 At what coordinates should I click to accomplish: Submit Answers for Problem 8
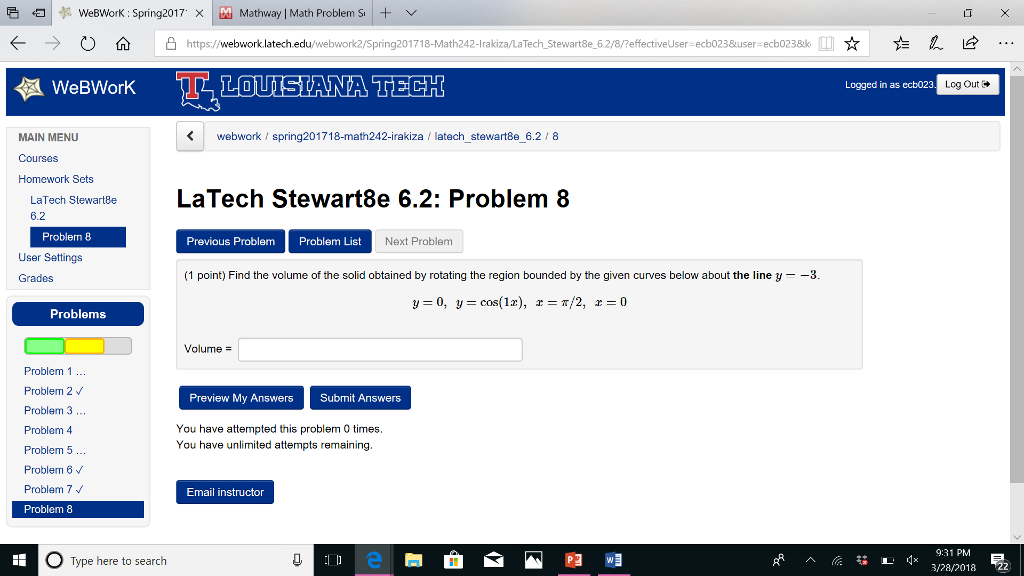tap(359, 397)
